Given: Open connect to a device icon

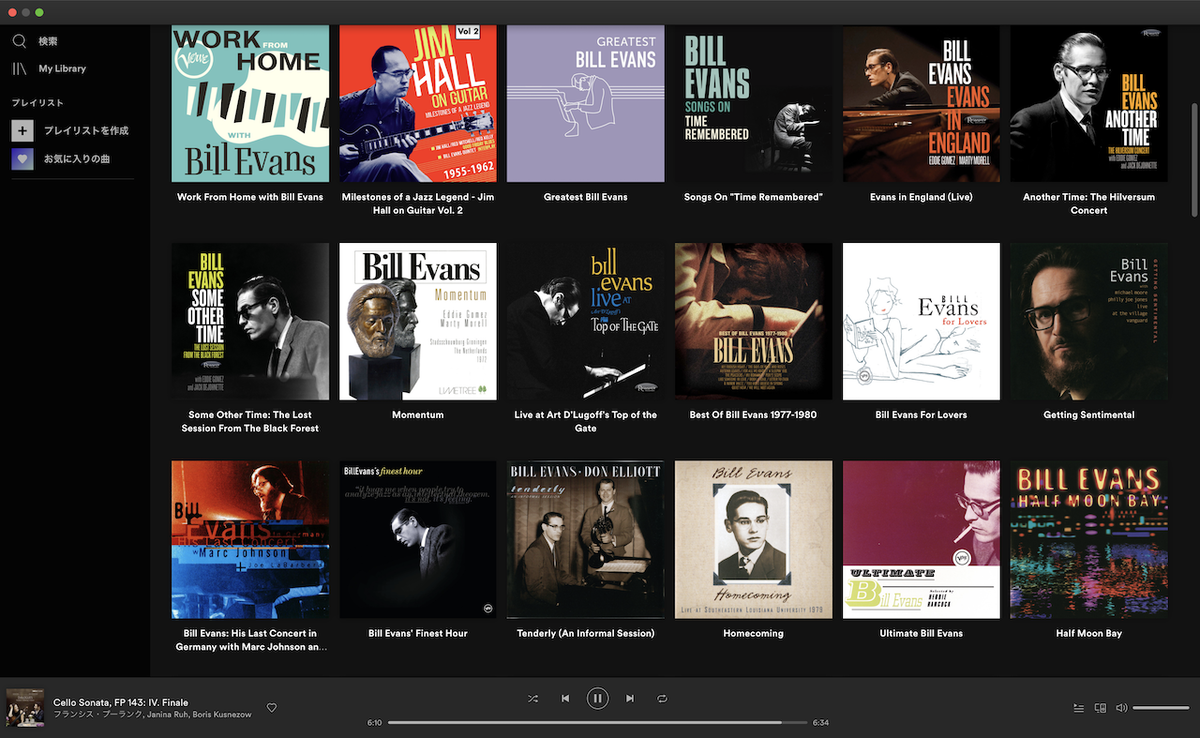Looking at the screenshot, I should [x=1101, y=708].
